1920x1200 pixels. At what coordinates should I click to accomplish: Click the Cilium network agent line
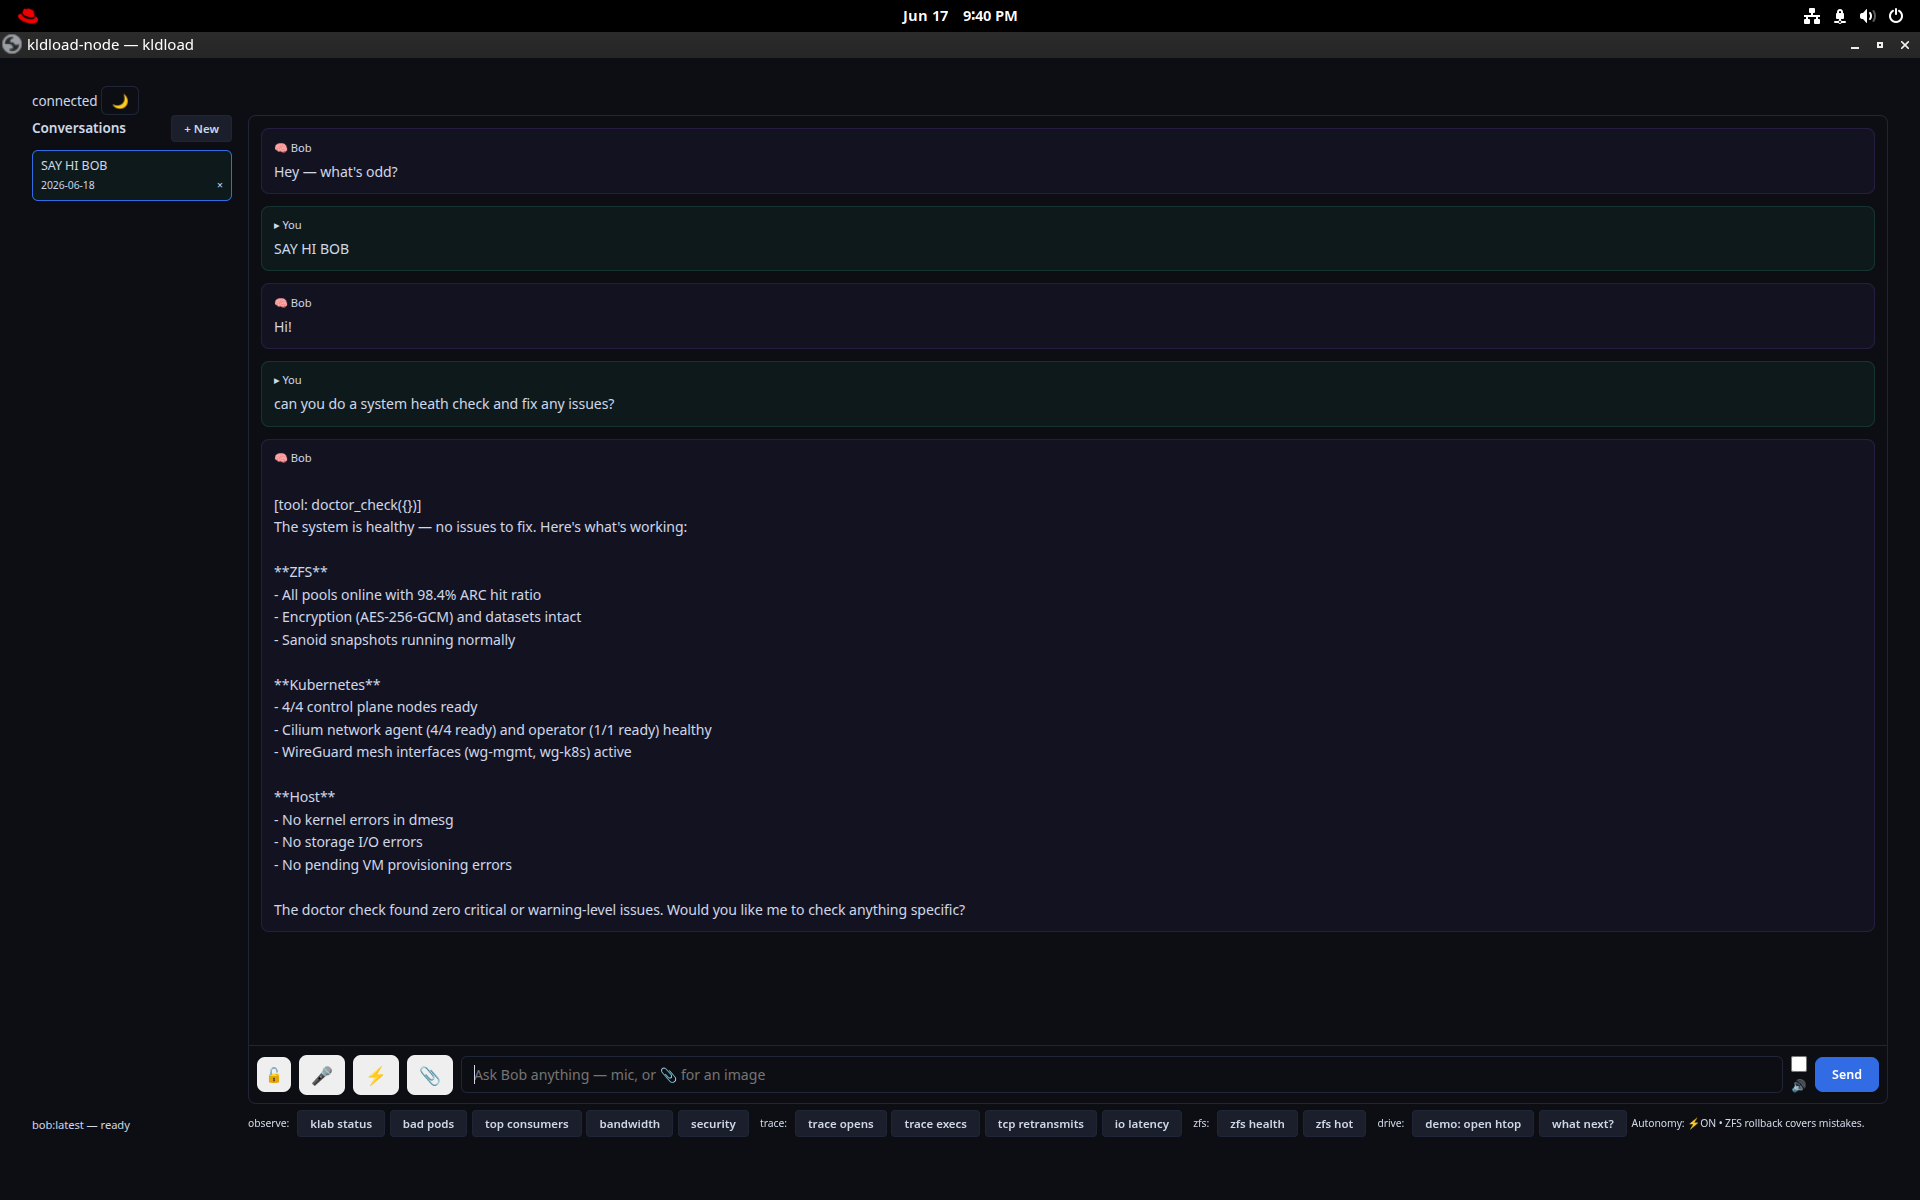(493, 730)
